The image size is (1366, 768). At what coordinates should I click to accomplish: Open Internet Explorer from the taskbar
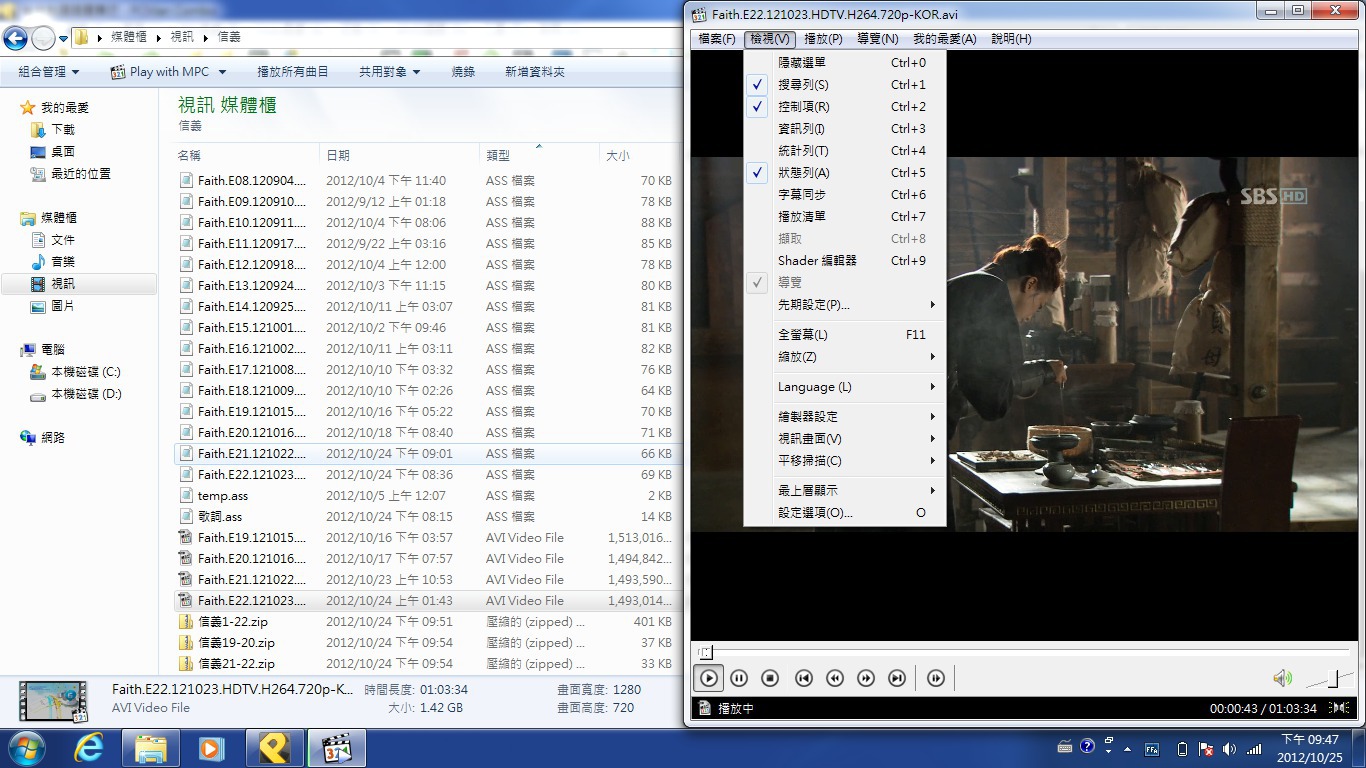90,748
